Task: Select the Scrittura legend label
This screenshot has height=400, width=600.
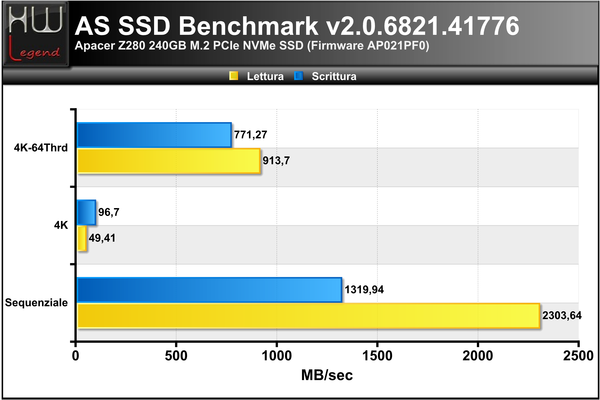Action: (334, 76)
